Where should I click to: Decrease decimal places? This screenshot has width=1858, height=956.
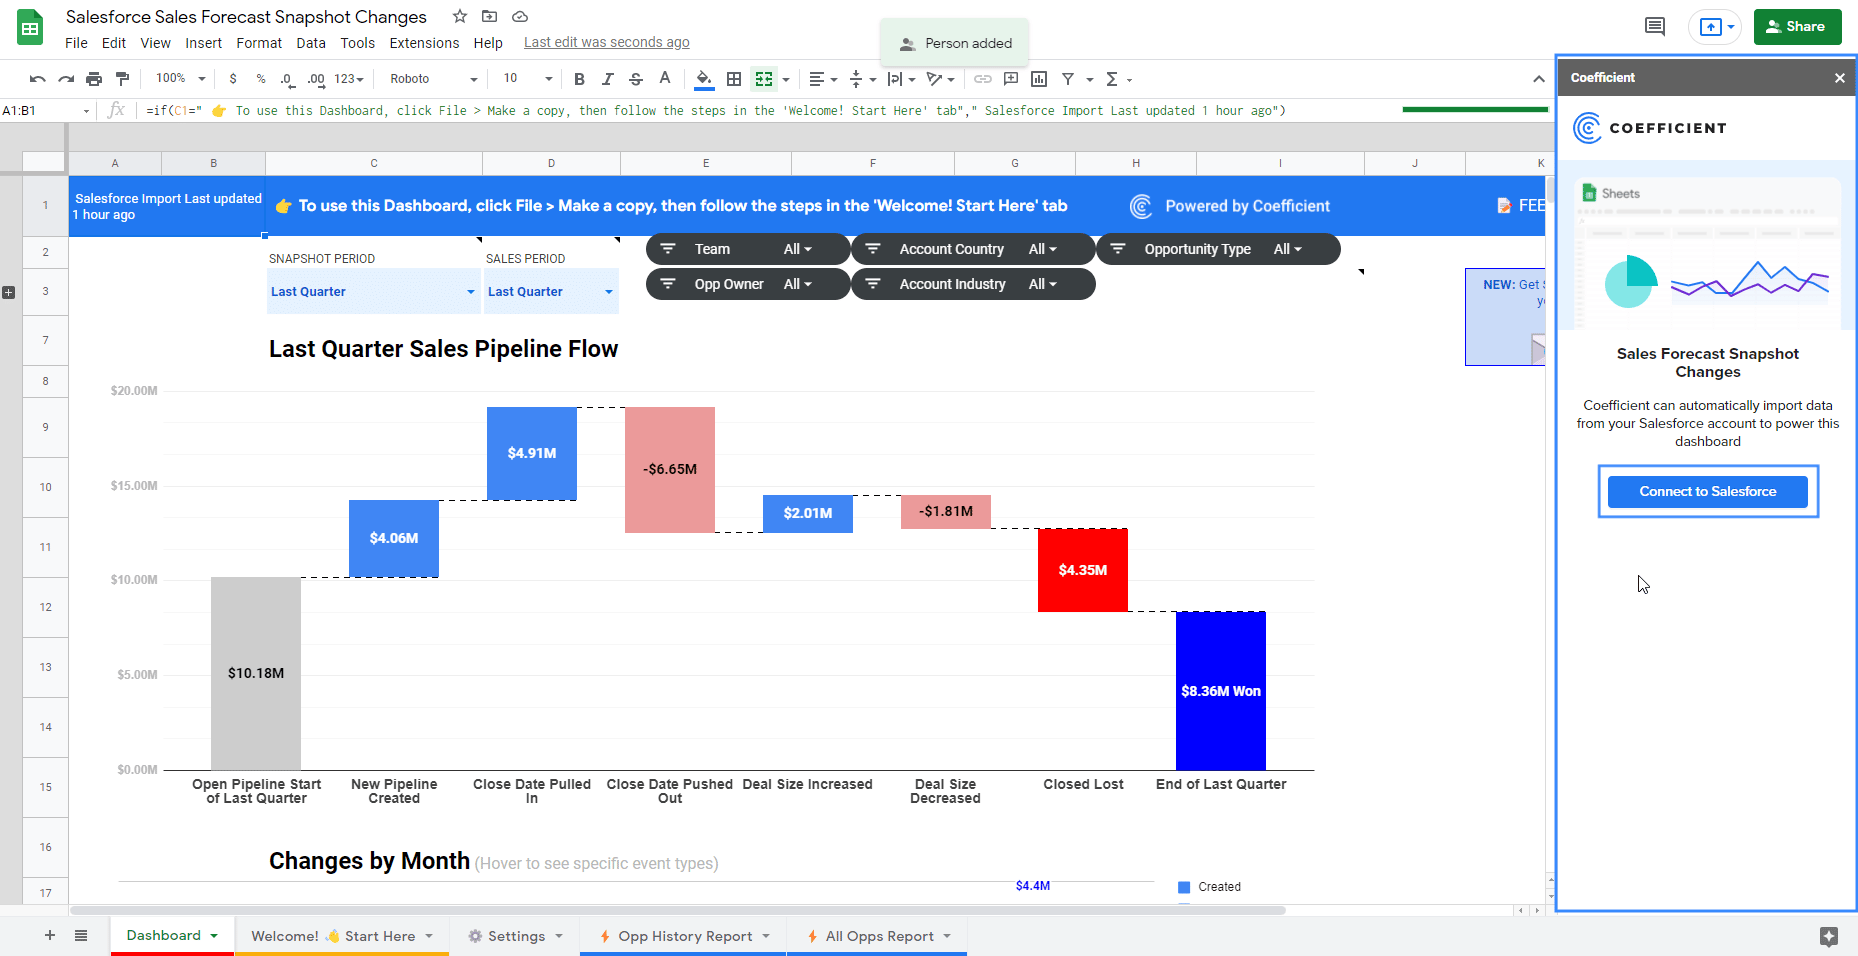pos(287,79)
